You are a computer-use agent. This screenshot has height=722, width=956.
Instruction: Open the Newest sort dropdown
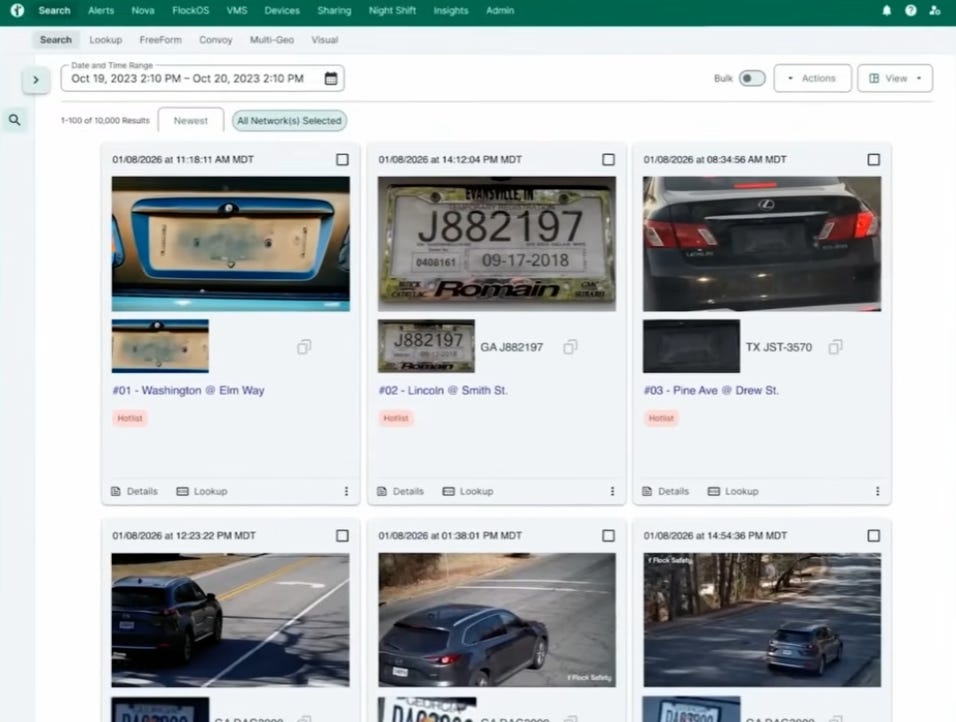coord(191,121)
